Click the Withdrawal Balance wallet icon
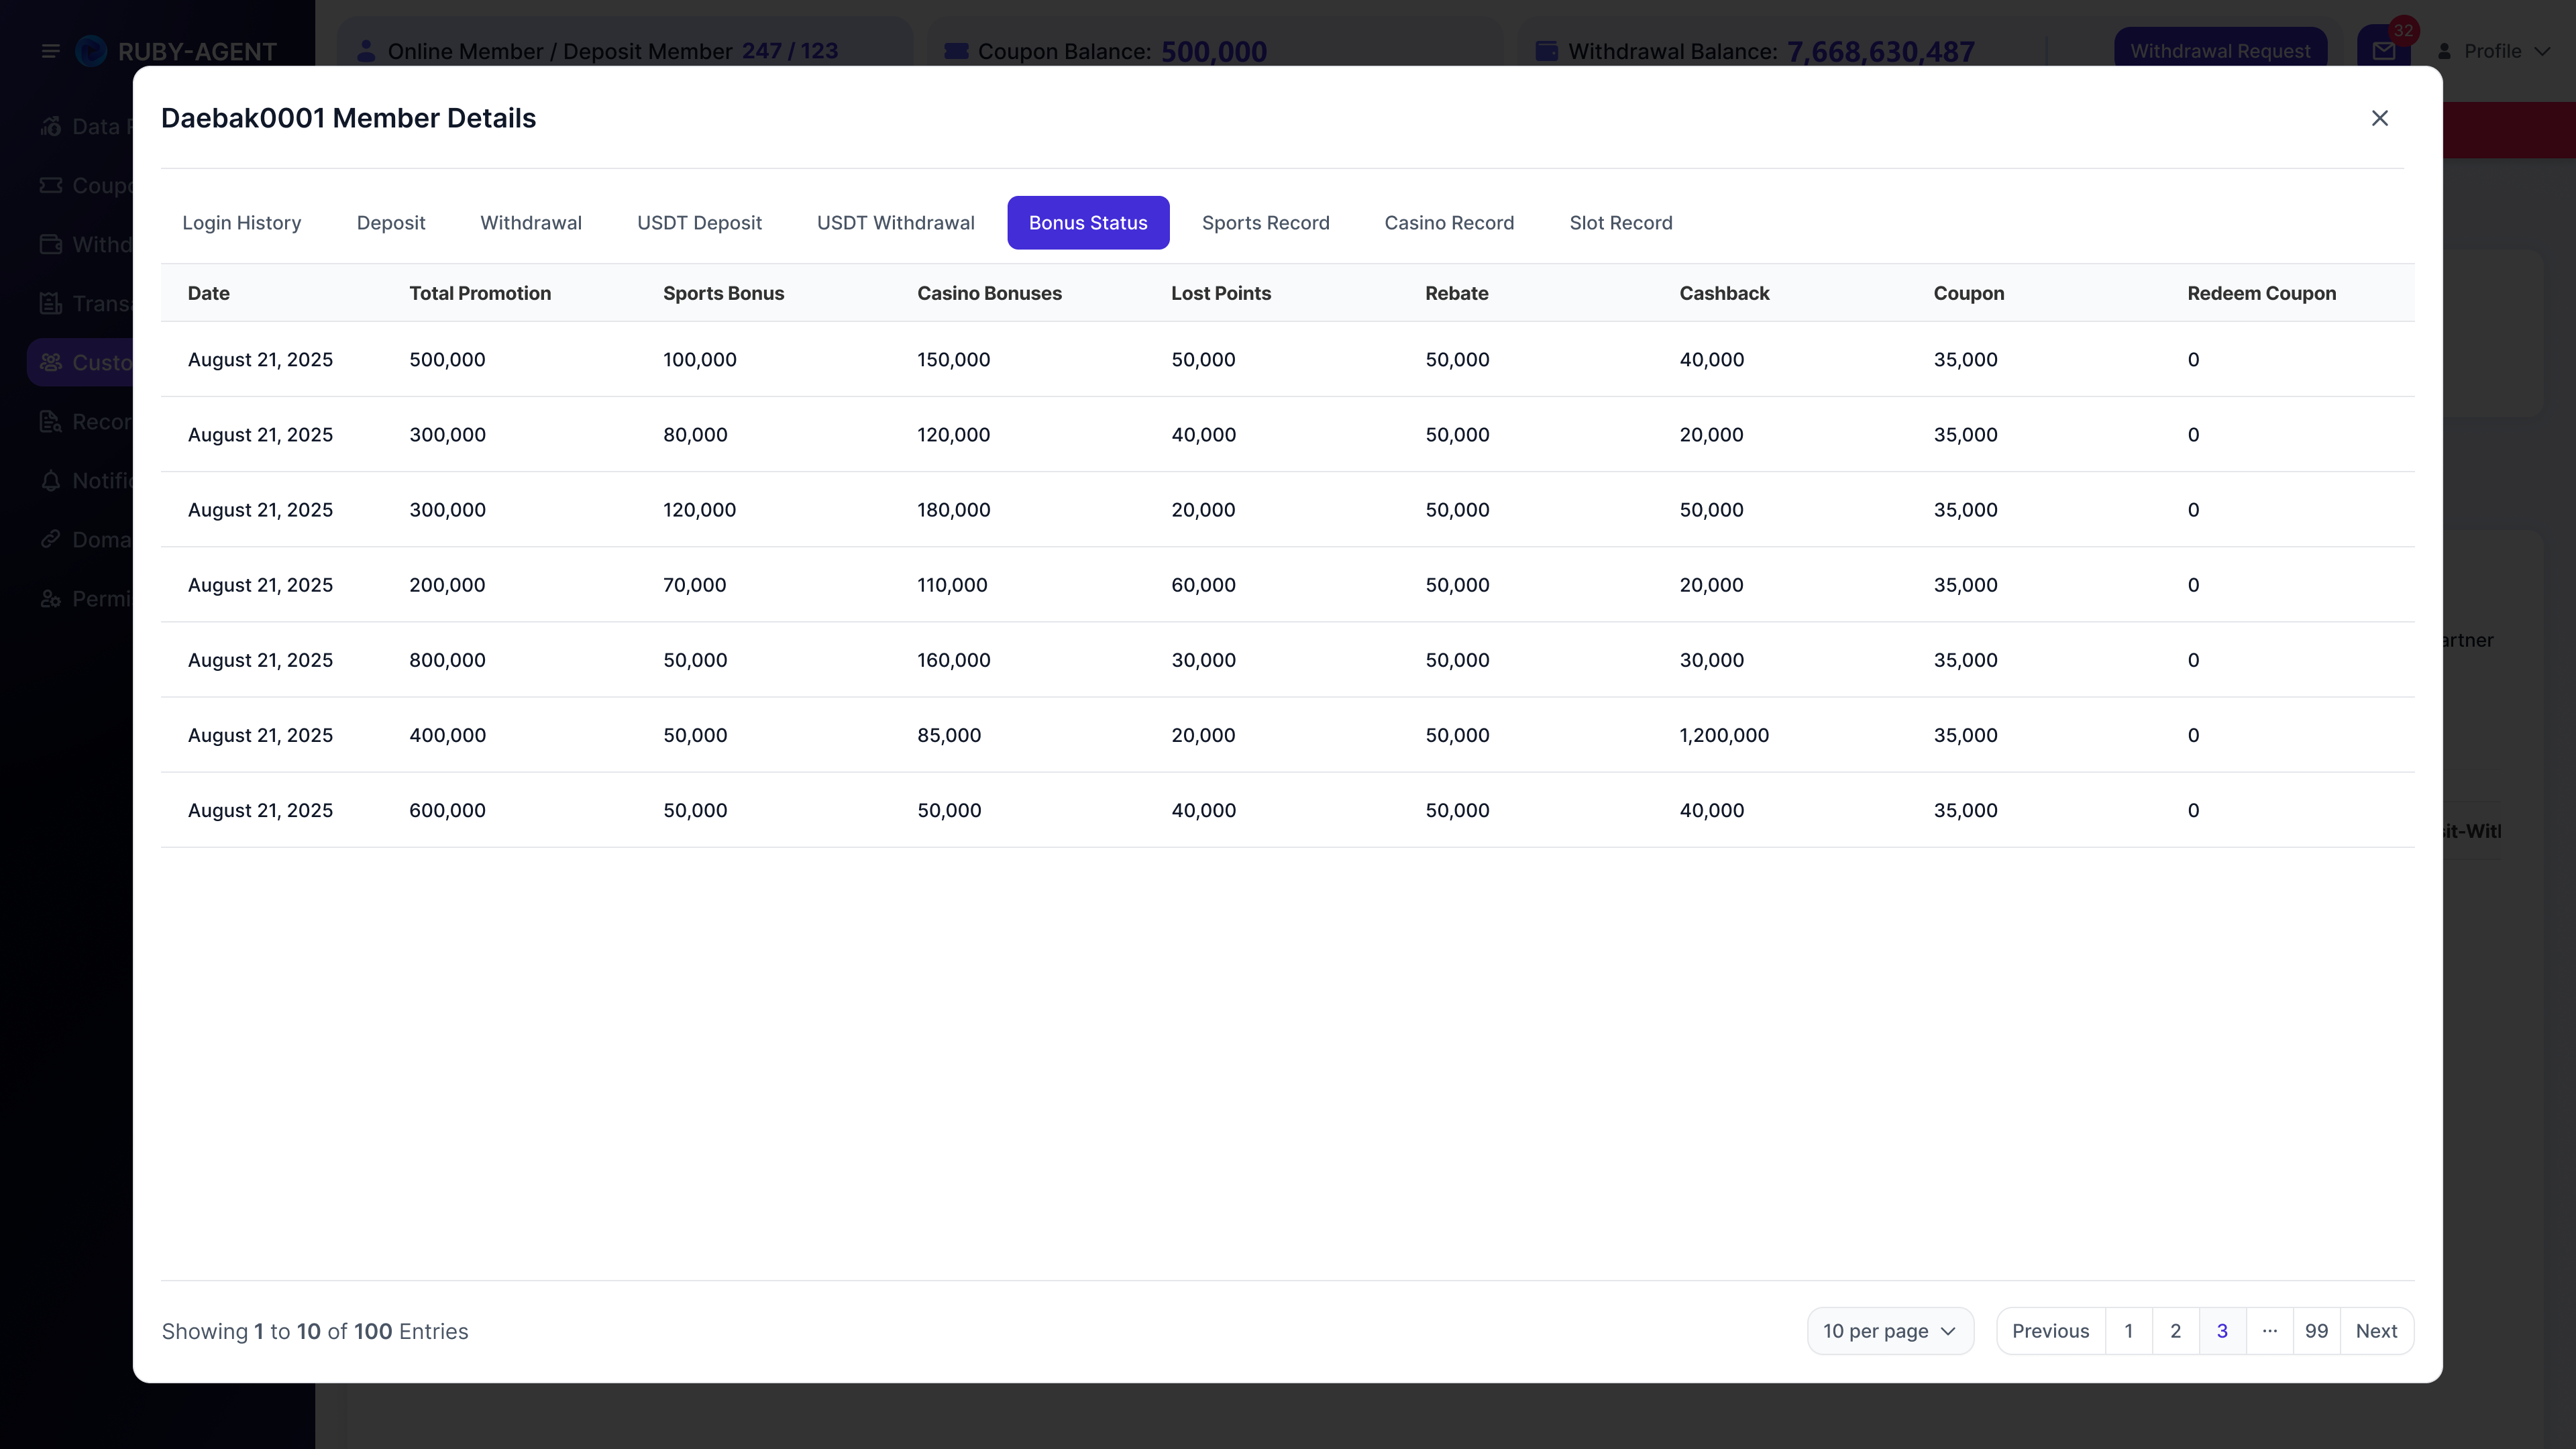Screen dimensions: 2576x1449 pos(1546,51)
